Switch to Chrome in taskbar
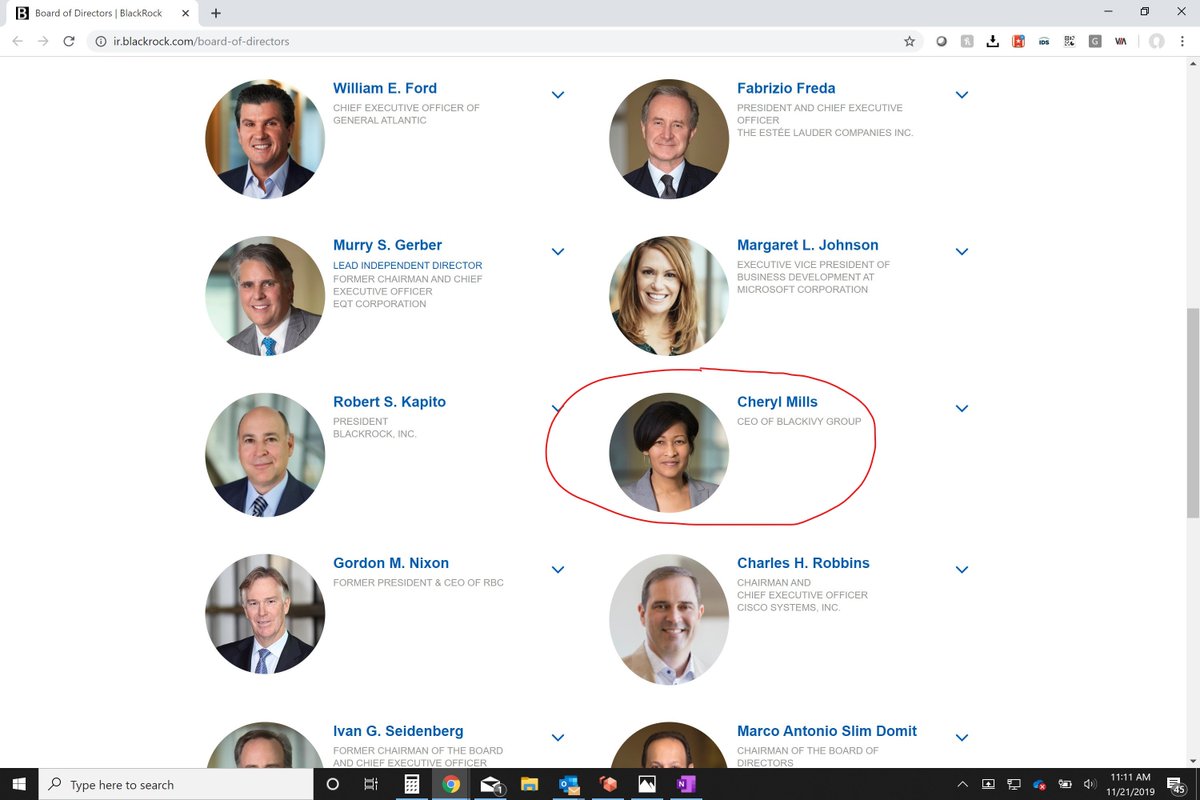 point(451,784)
